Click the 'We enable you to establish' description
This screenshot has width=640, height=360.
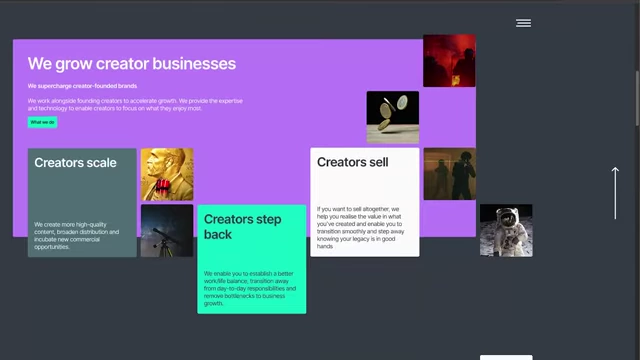point(250,288)
